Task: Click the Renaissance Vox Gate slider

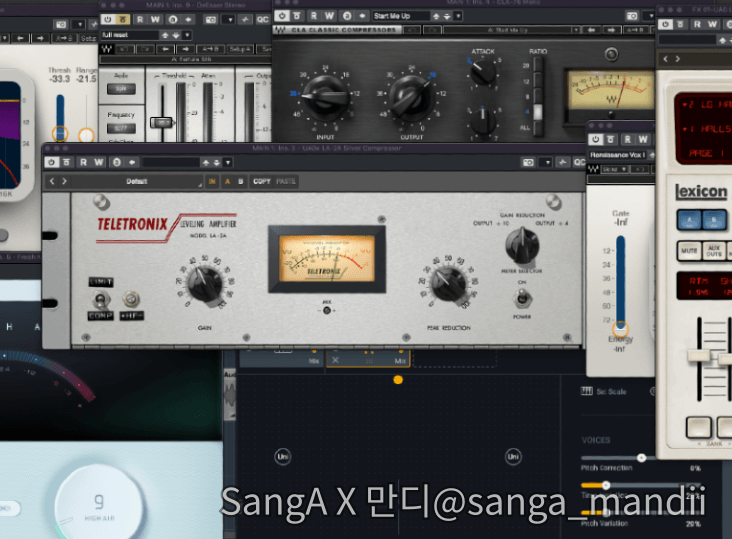Action: (620, 280)
